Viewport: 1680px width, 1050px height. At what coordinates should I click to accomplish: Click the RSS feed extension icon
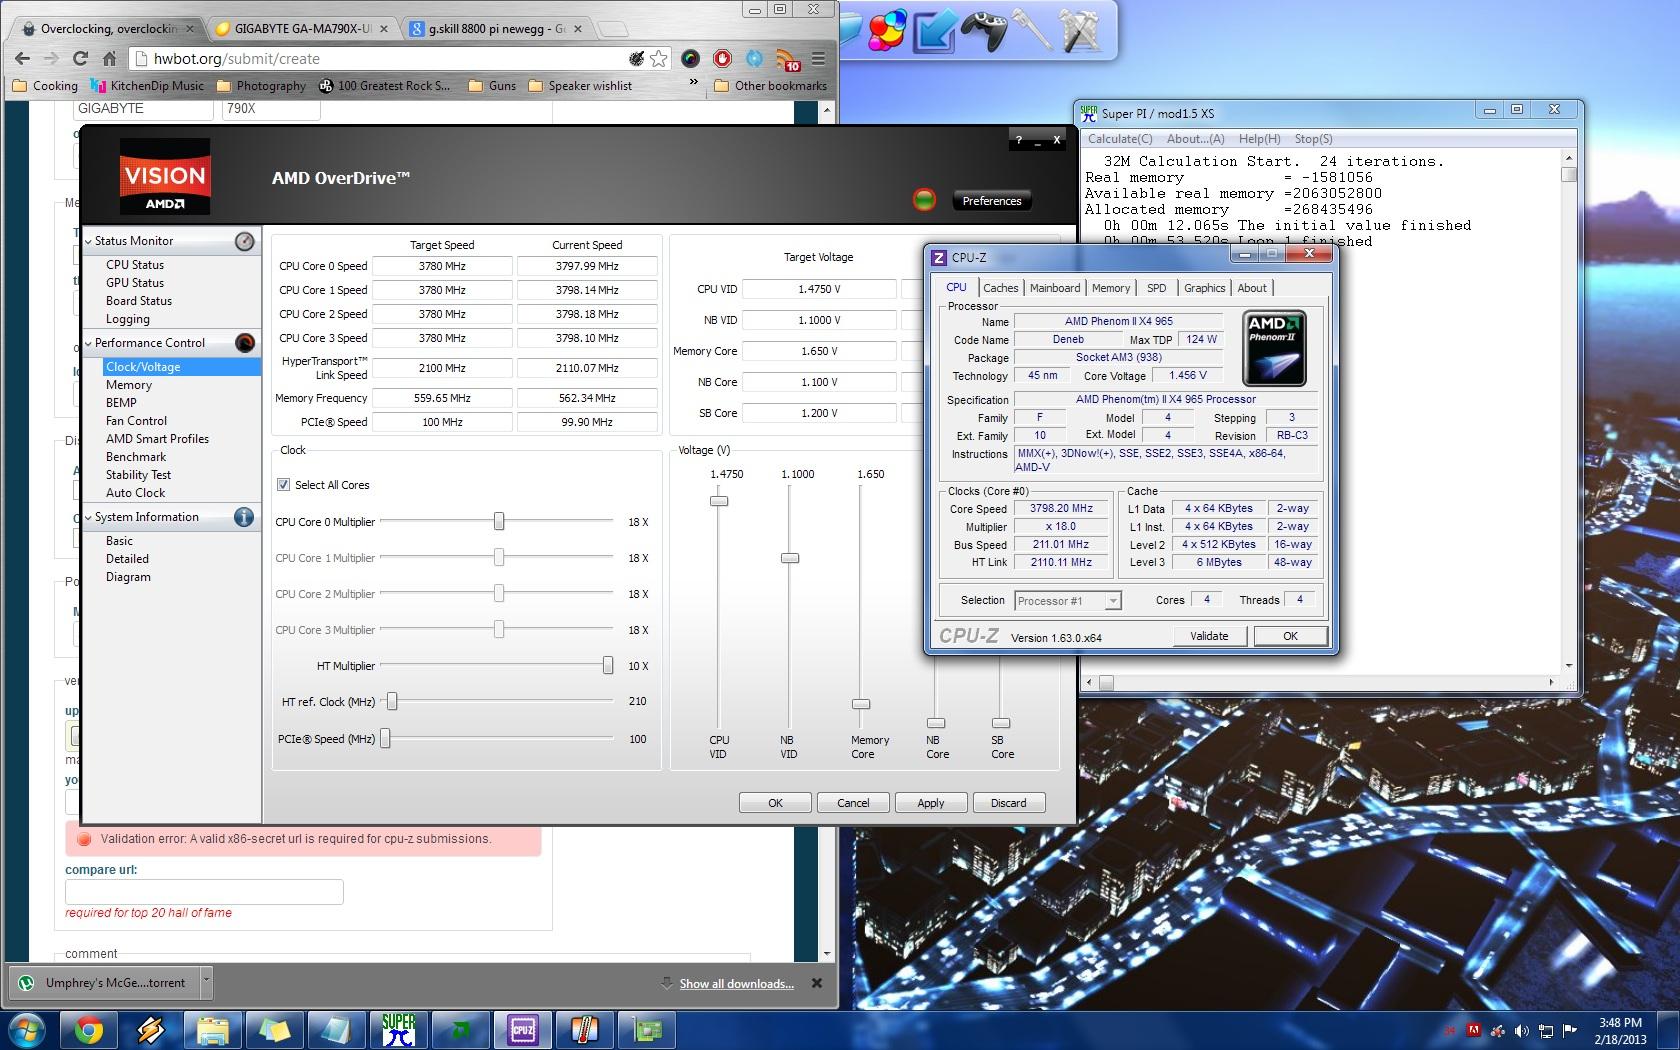tap(787, 59)
